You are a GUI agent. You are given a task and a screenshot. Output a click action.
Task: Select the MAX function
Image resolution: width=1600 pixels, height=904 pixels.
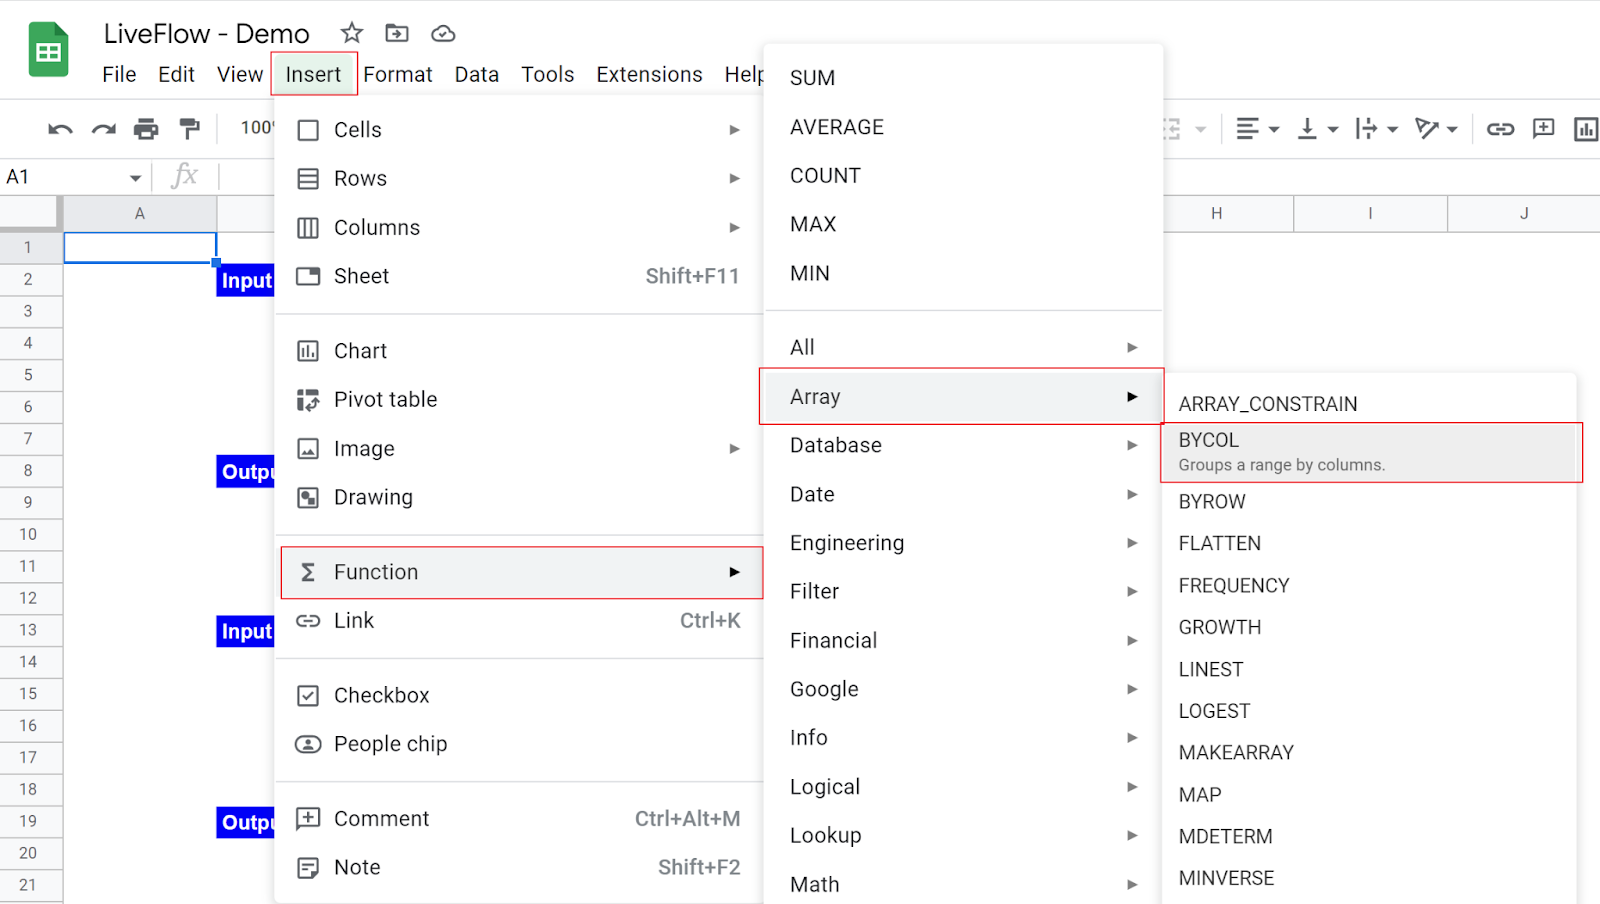pos(963,224)
